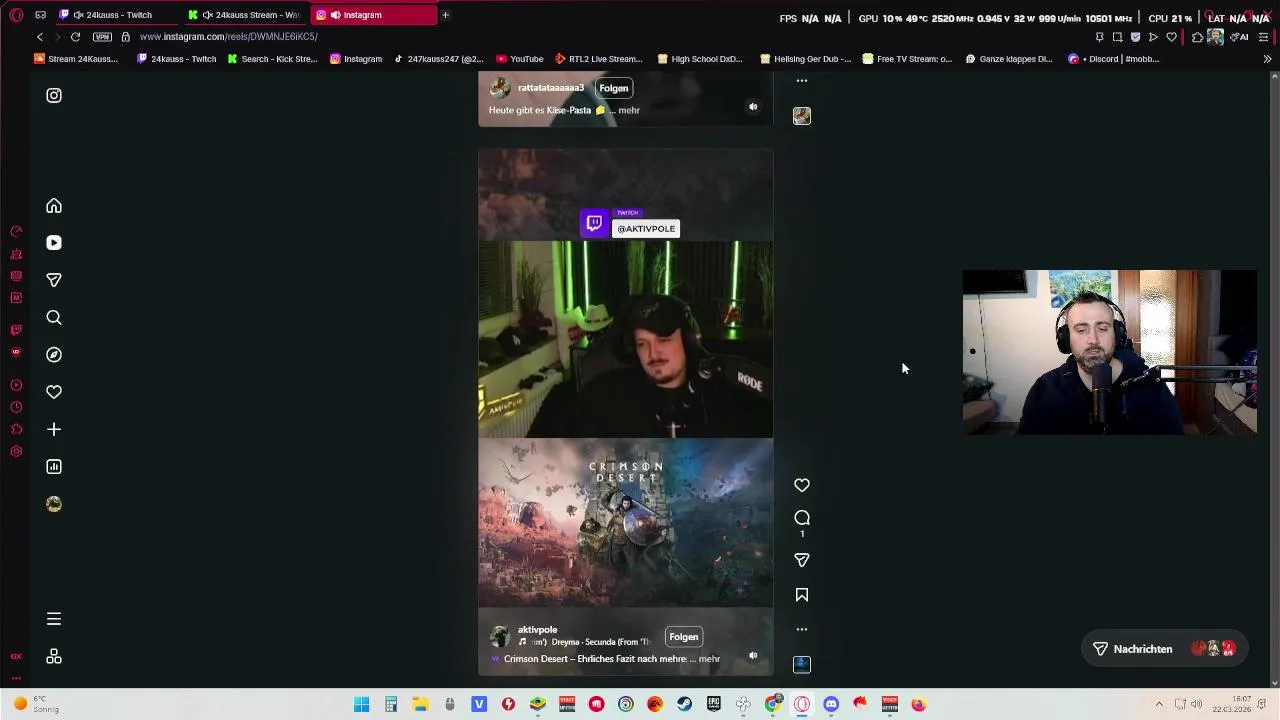Open the Nachrichten messages popup
The height and width of the screenshot is (720, 1280).
coord(1164,649)
